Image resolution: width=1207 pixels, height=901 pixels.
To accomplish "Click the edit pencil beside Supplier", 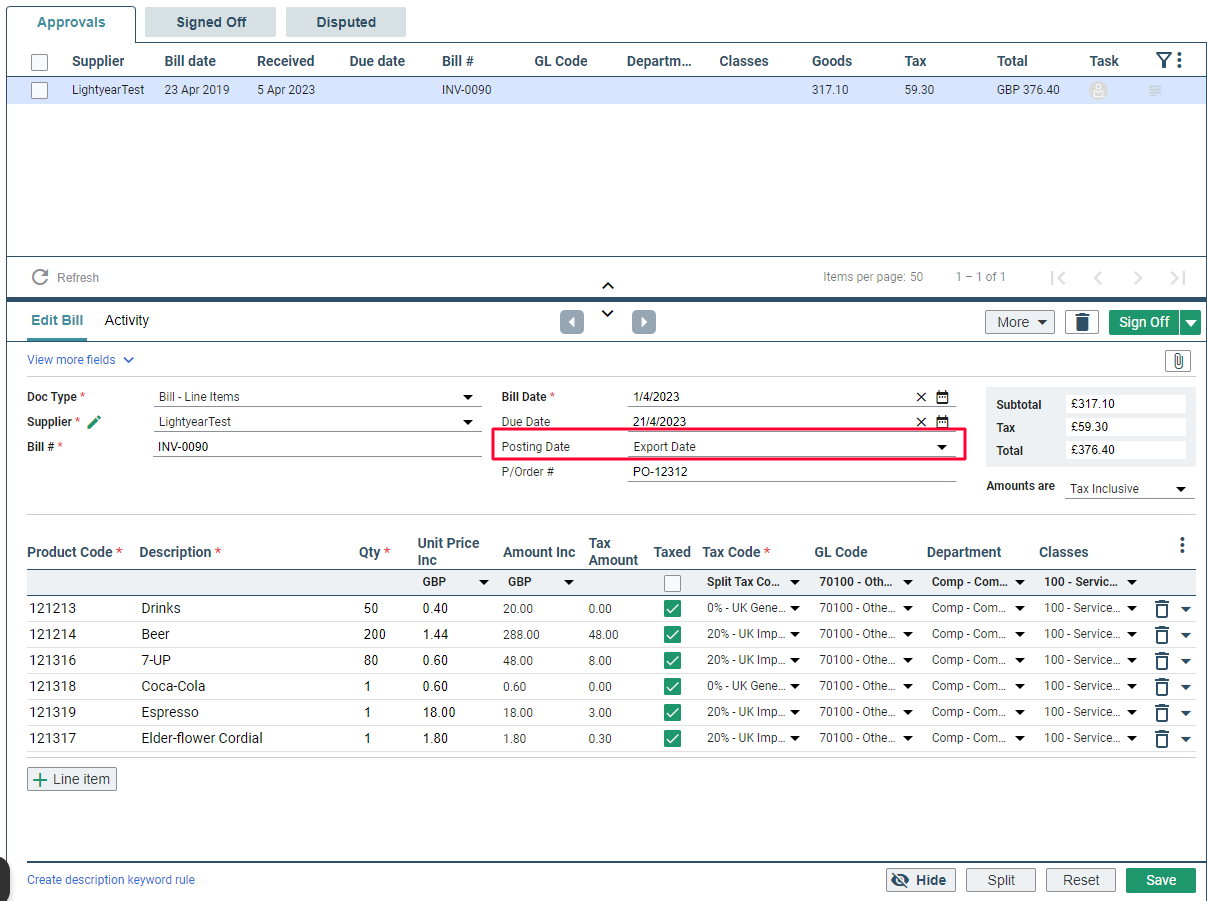I will [x=93, y=421].
